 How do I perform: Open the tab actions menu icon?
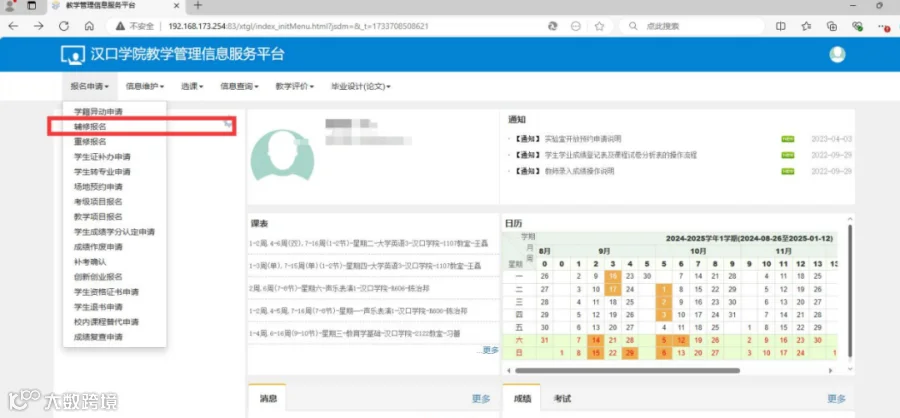point(32,6)
